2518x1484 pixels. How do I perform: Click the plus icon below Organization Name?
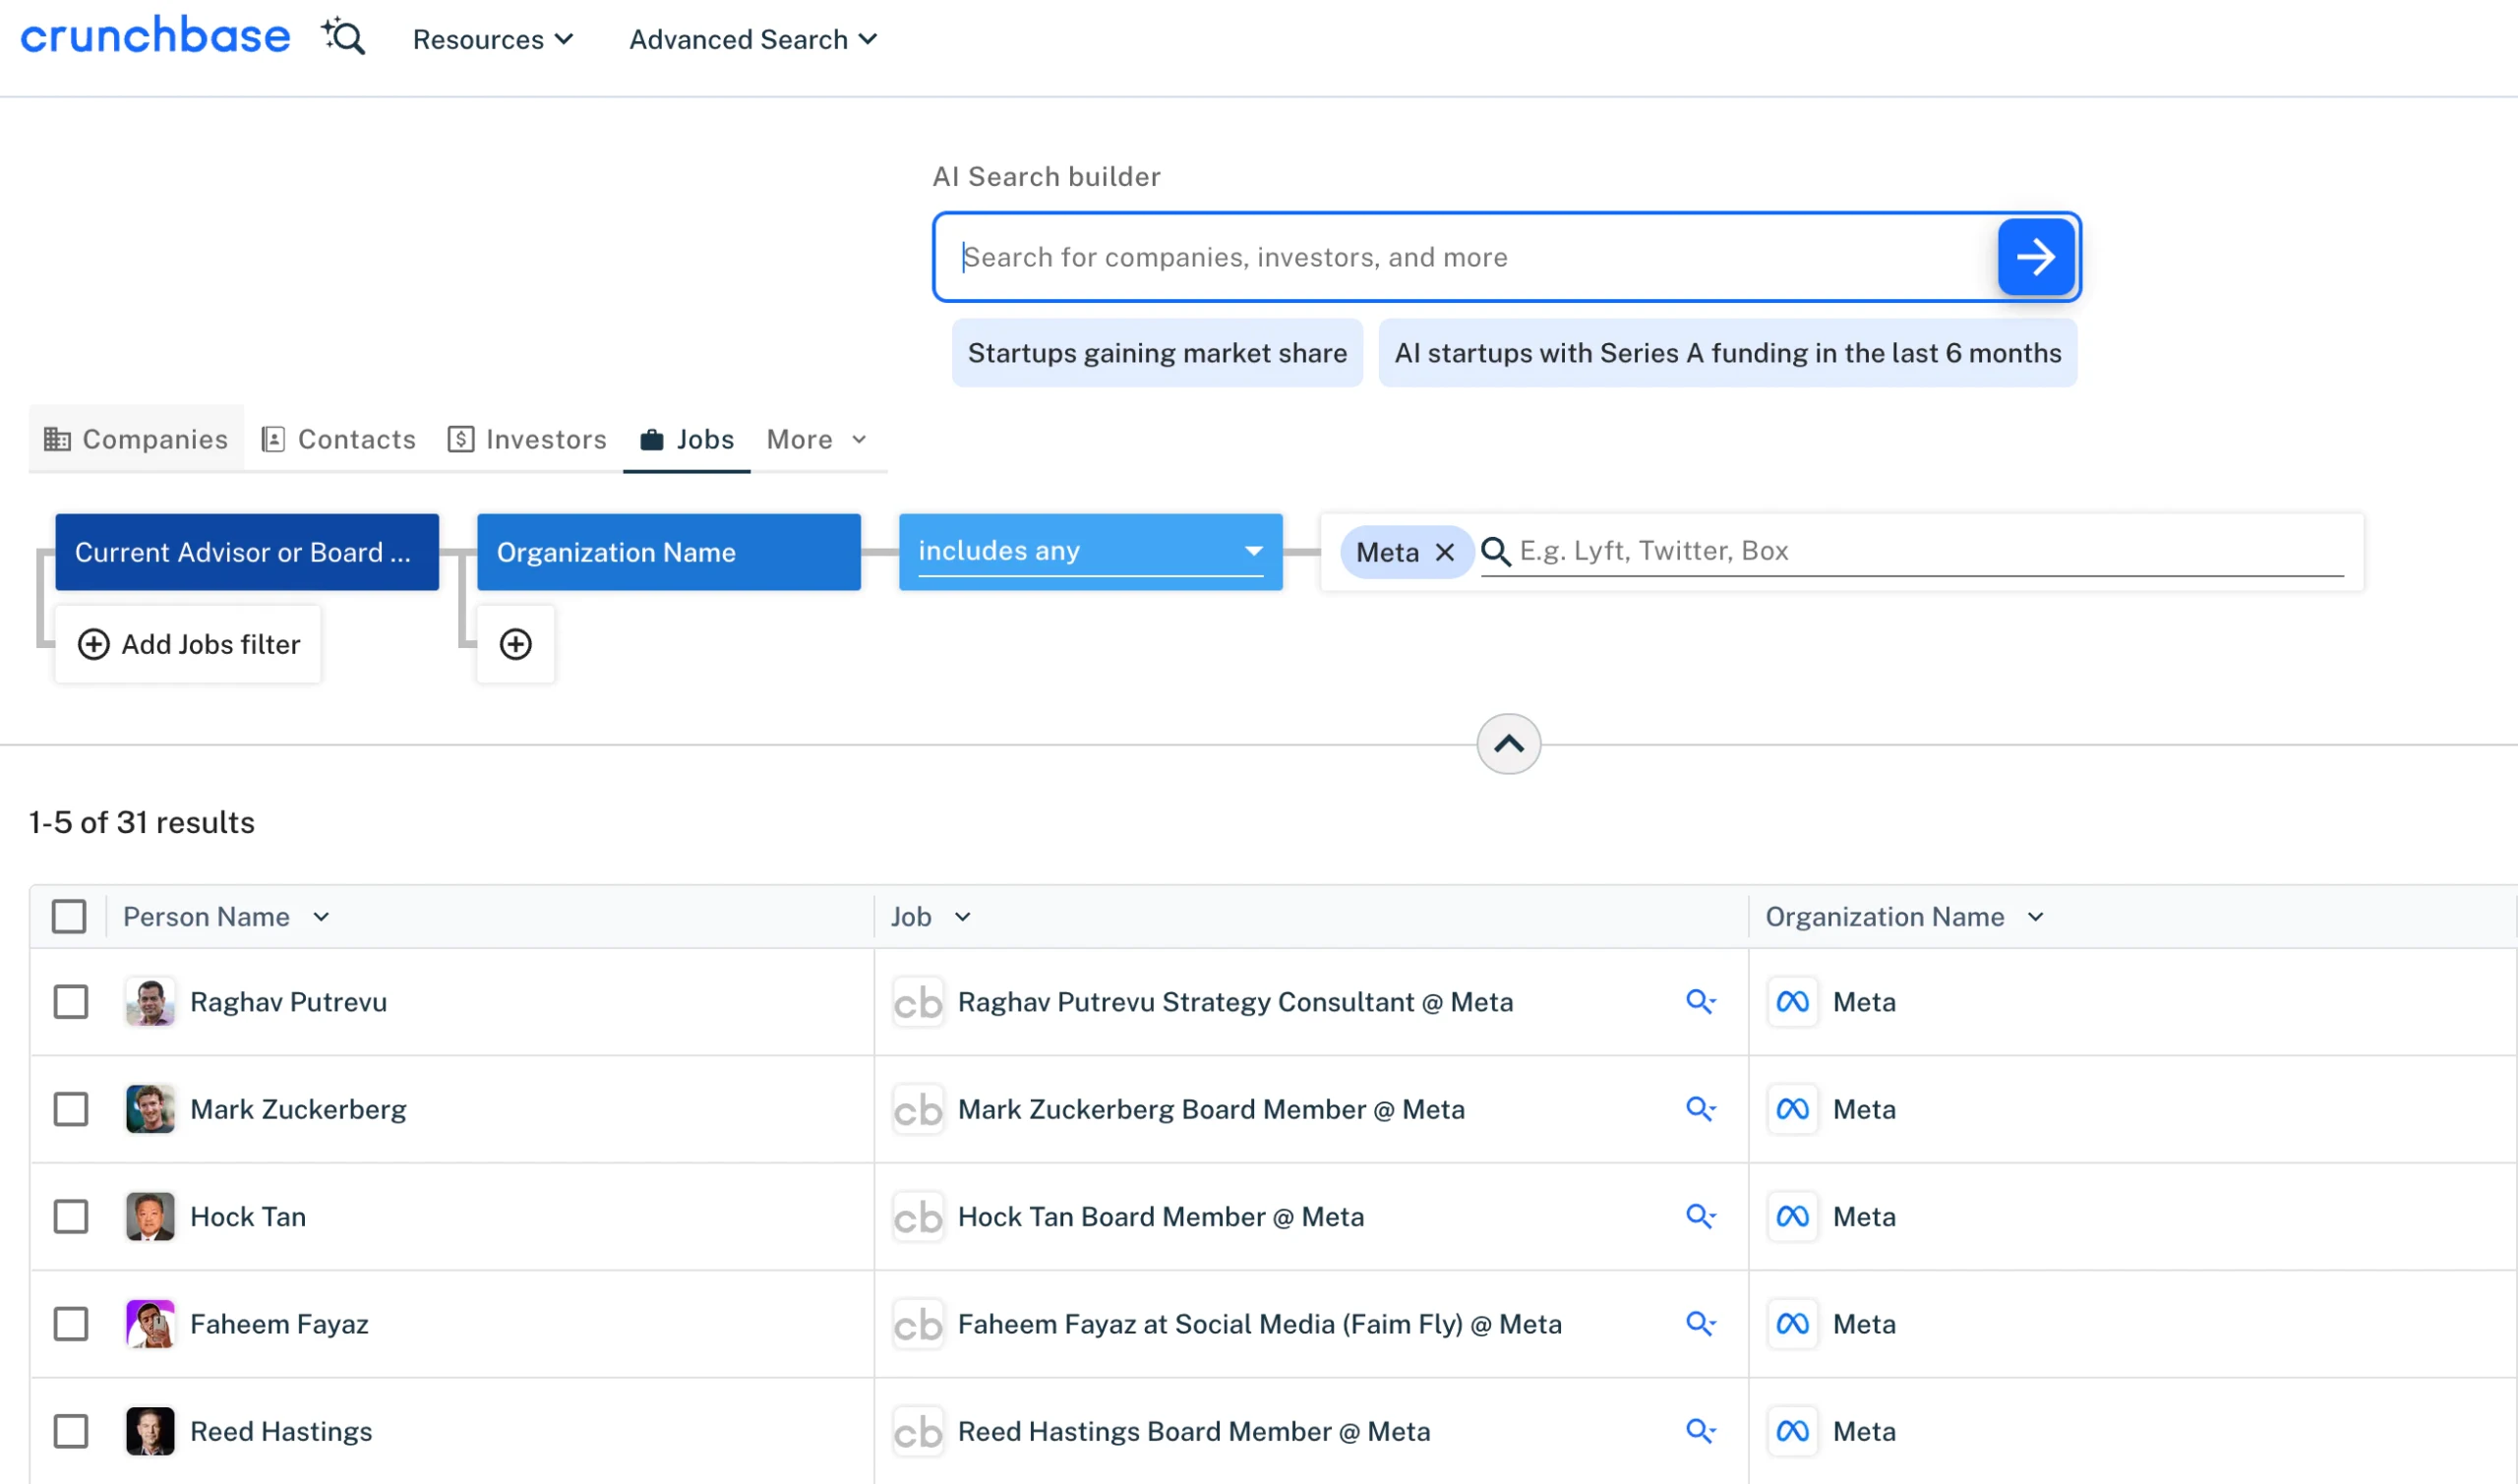tap(515, 644)
